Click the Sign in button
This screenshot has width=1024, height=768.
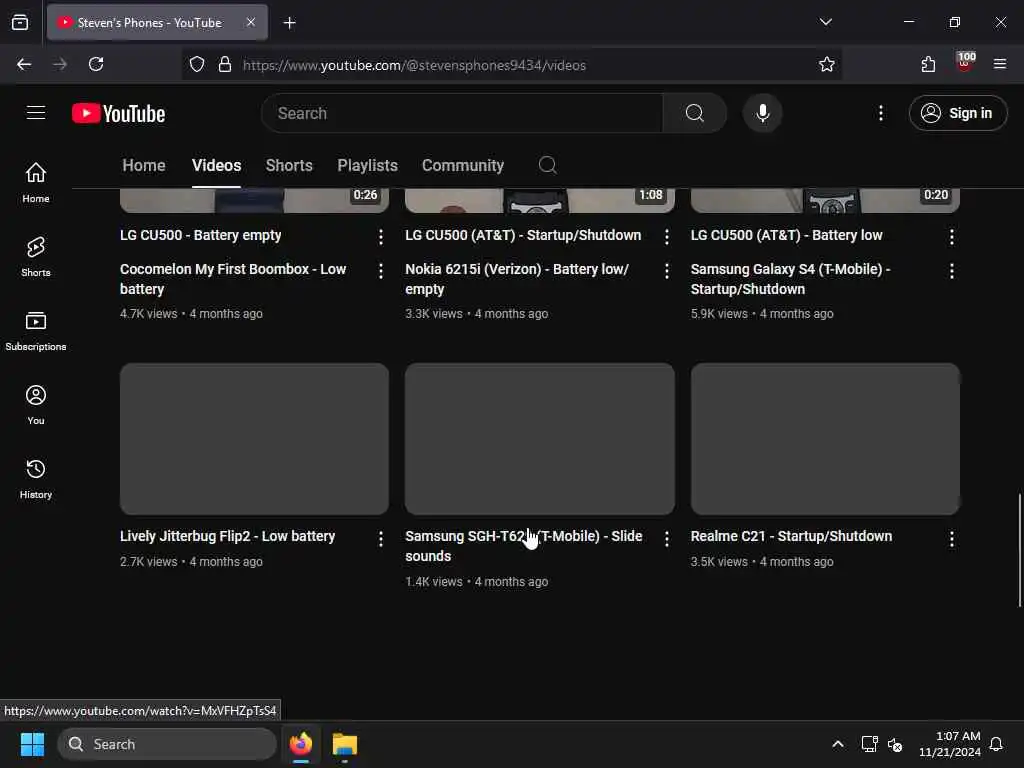pos(957,113)
